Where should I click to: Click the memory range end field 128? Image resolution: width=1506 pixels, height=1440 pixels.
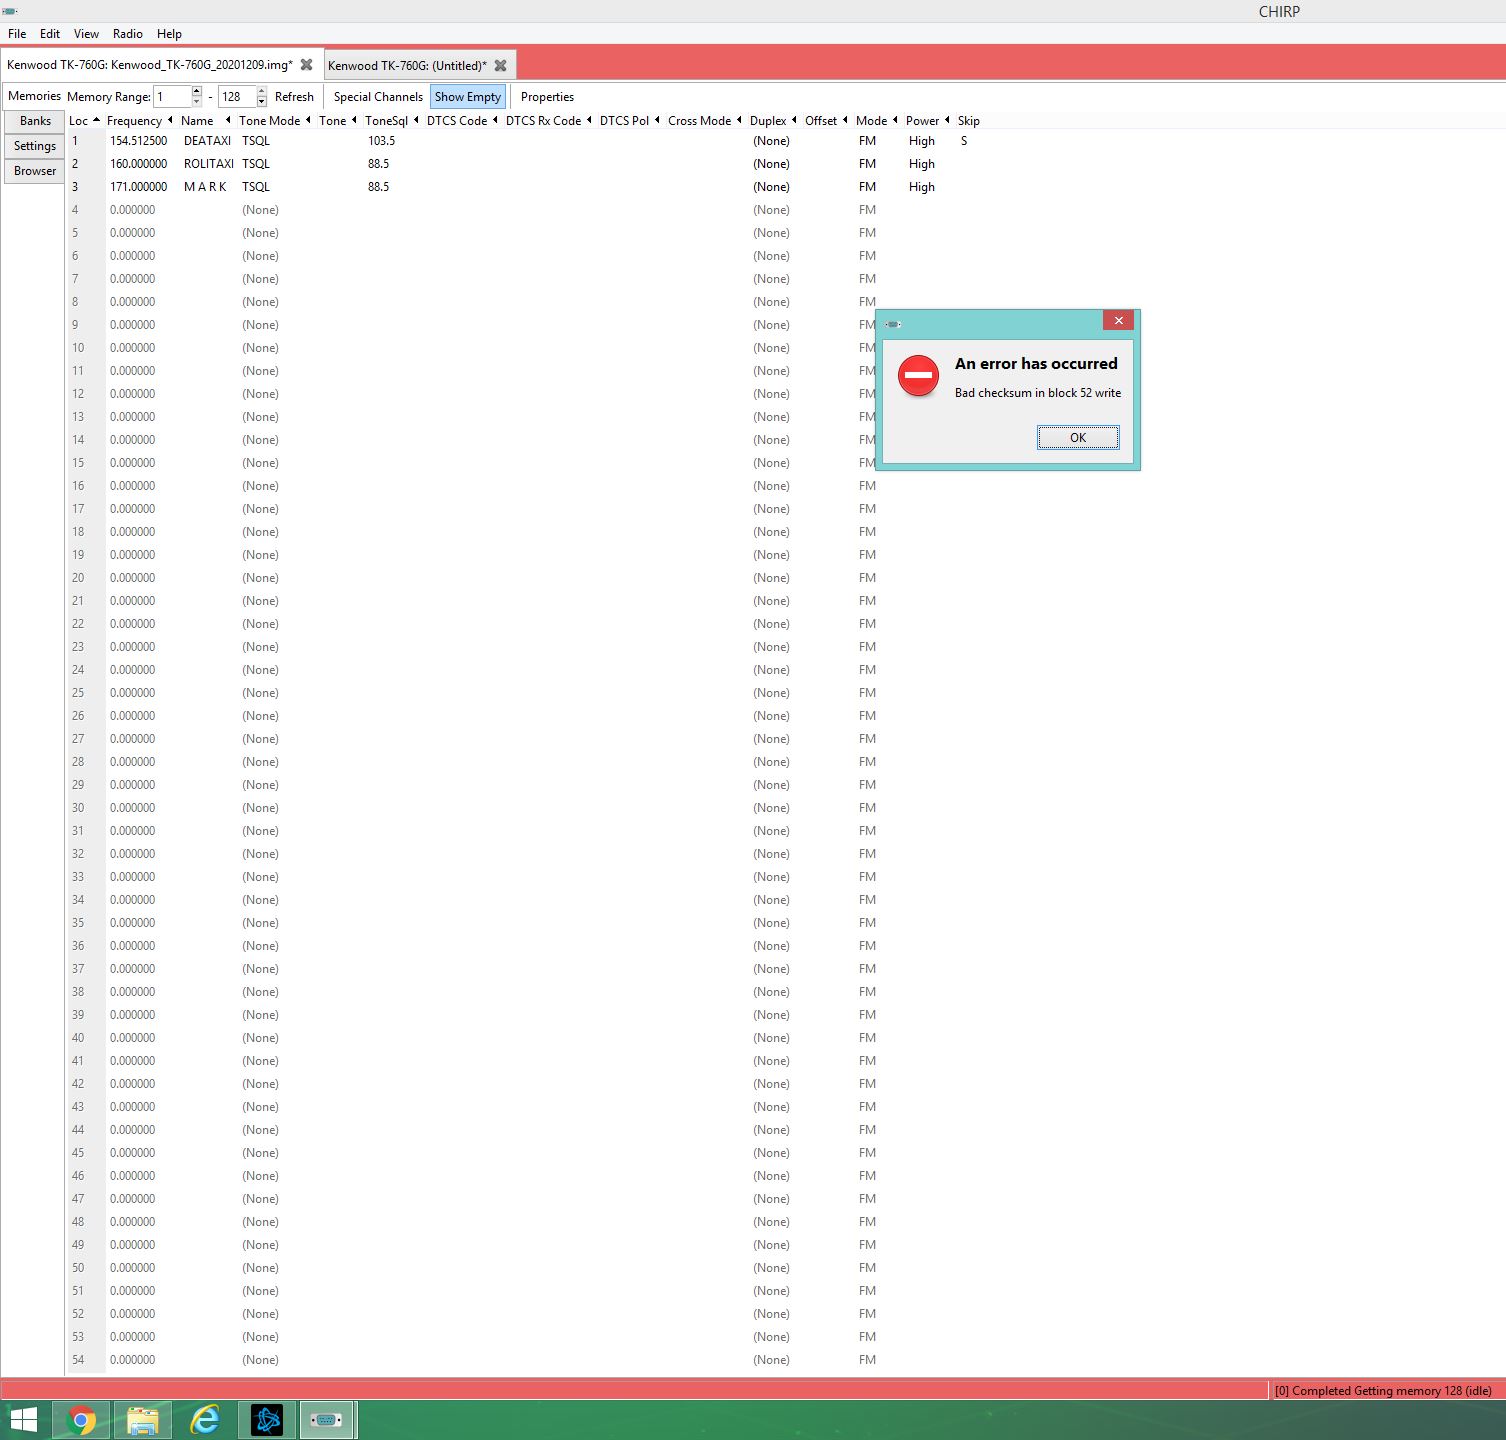(x=237, y=97)
